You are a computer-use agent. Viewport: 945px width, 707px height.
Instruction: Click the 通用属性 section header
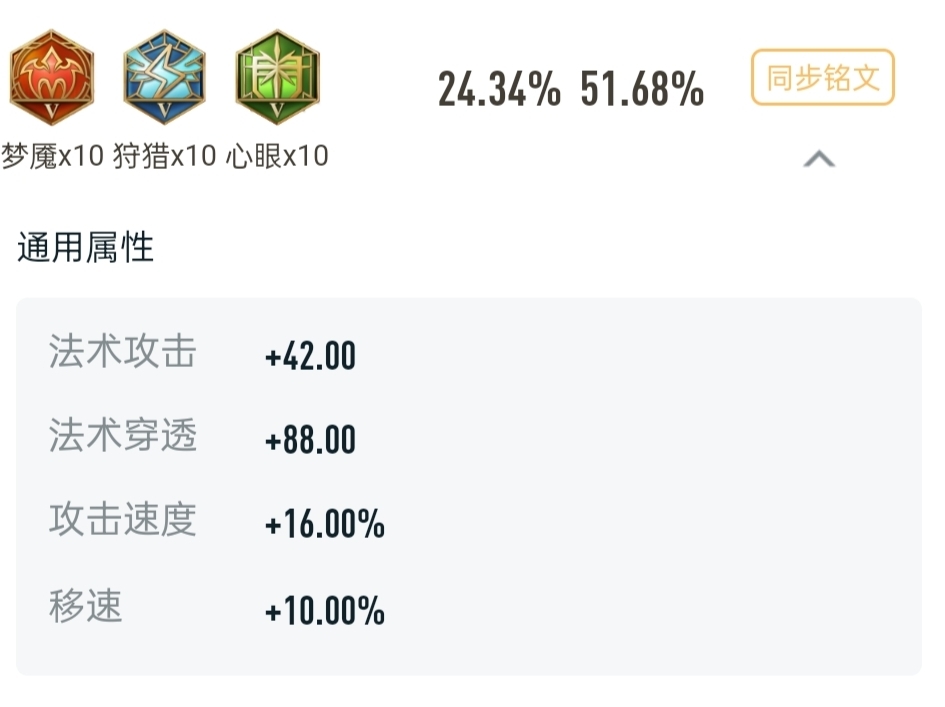tap(86, 247)
